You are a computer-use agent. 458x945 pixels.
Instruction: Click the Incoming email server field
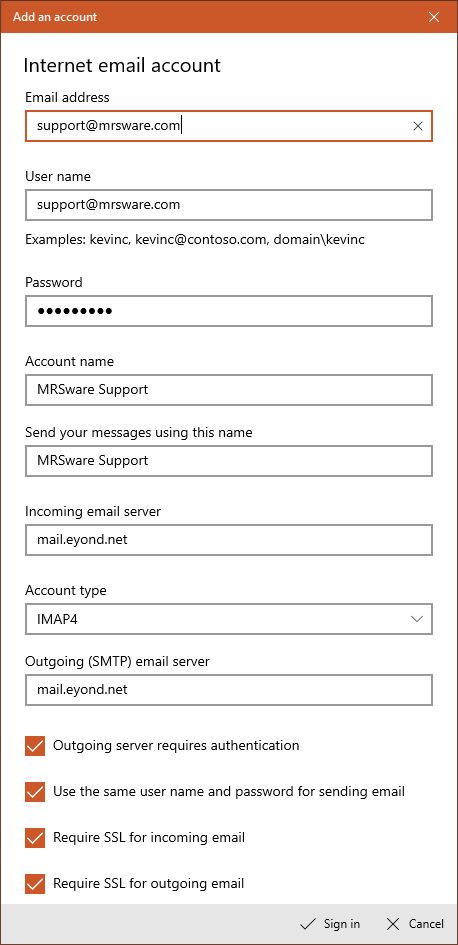[229, 540]
